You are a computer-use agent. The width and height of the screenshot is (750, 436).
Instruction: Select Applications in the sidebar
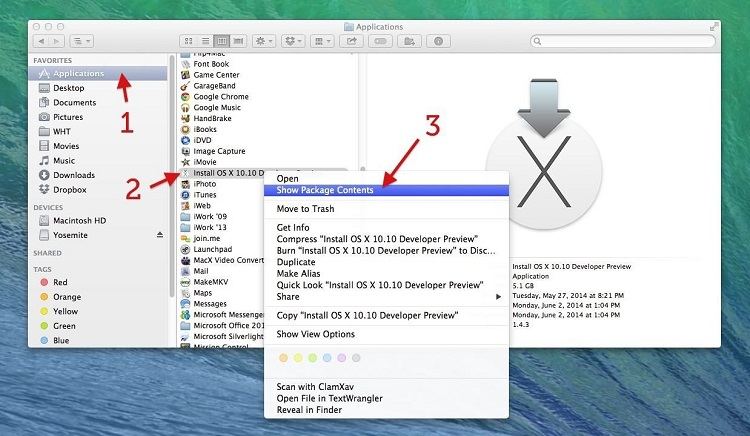pos(98,73)
